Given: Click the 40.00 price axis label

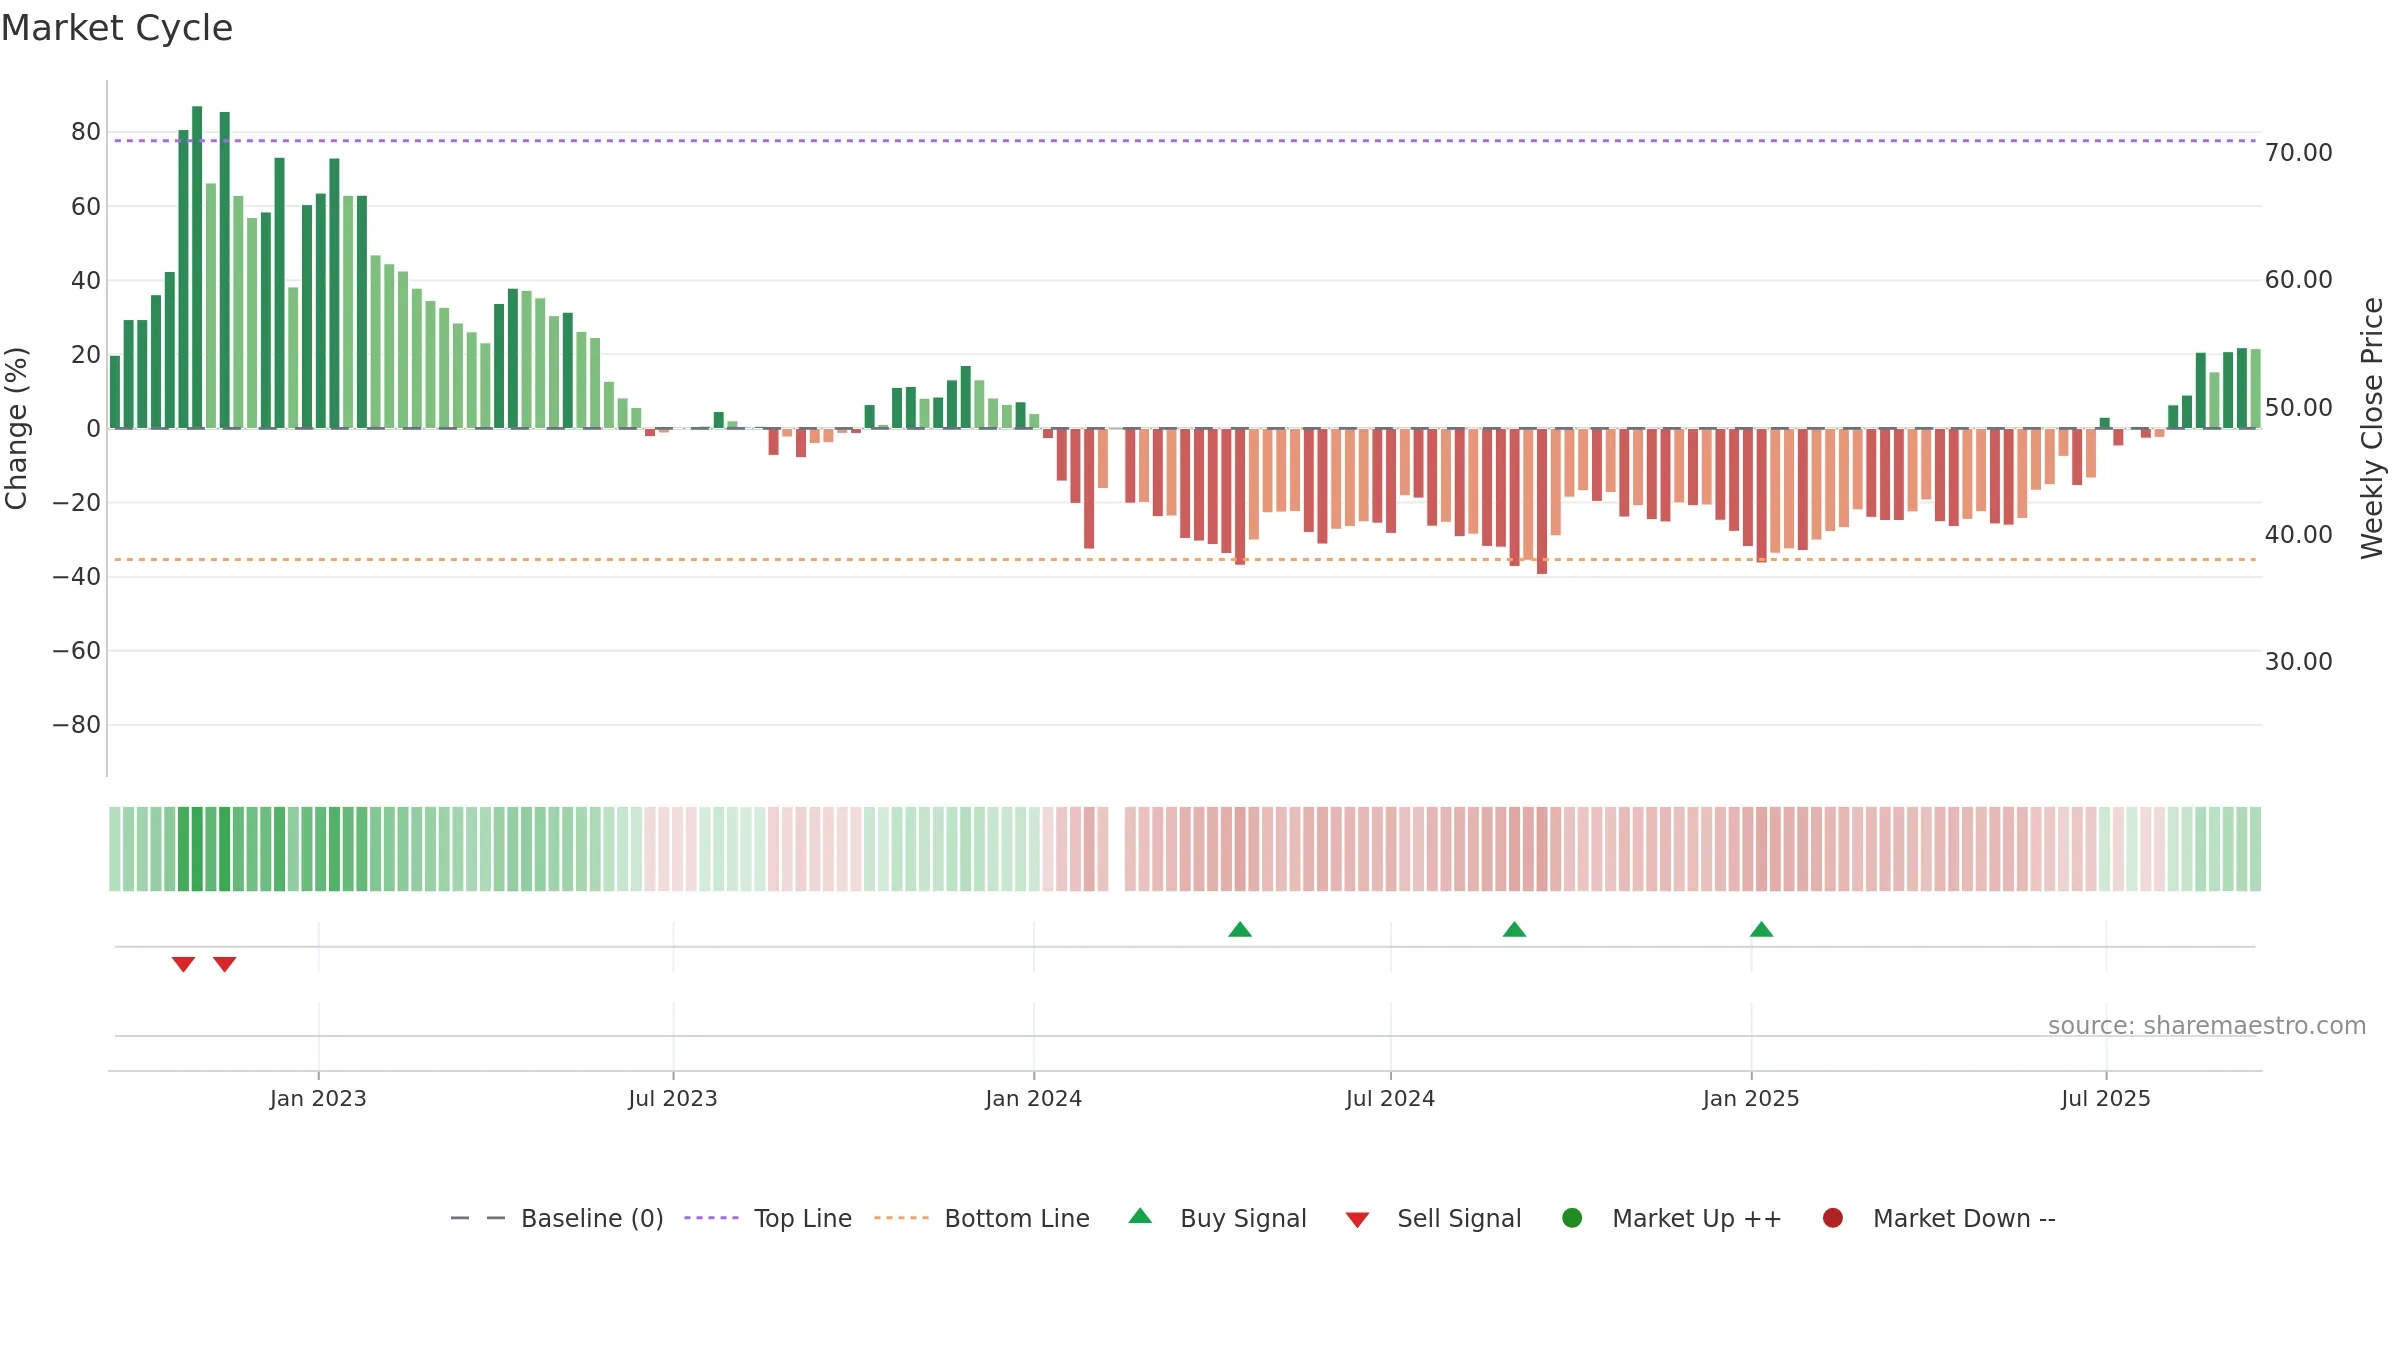Looking at the screenshot, I should (x=2298, y=534).
